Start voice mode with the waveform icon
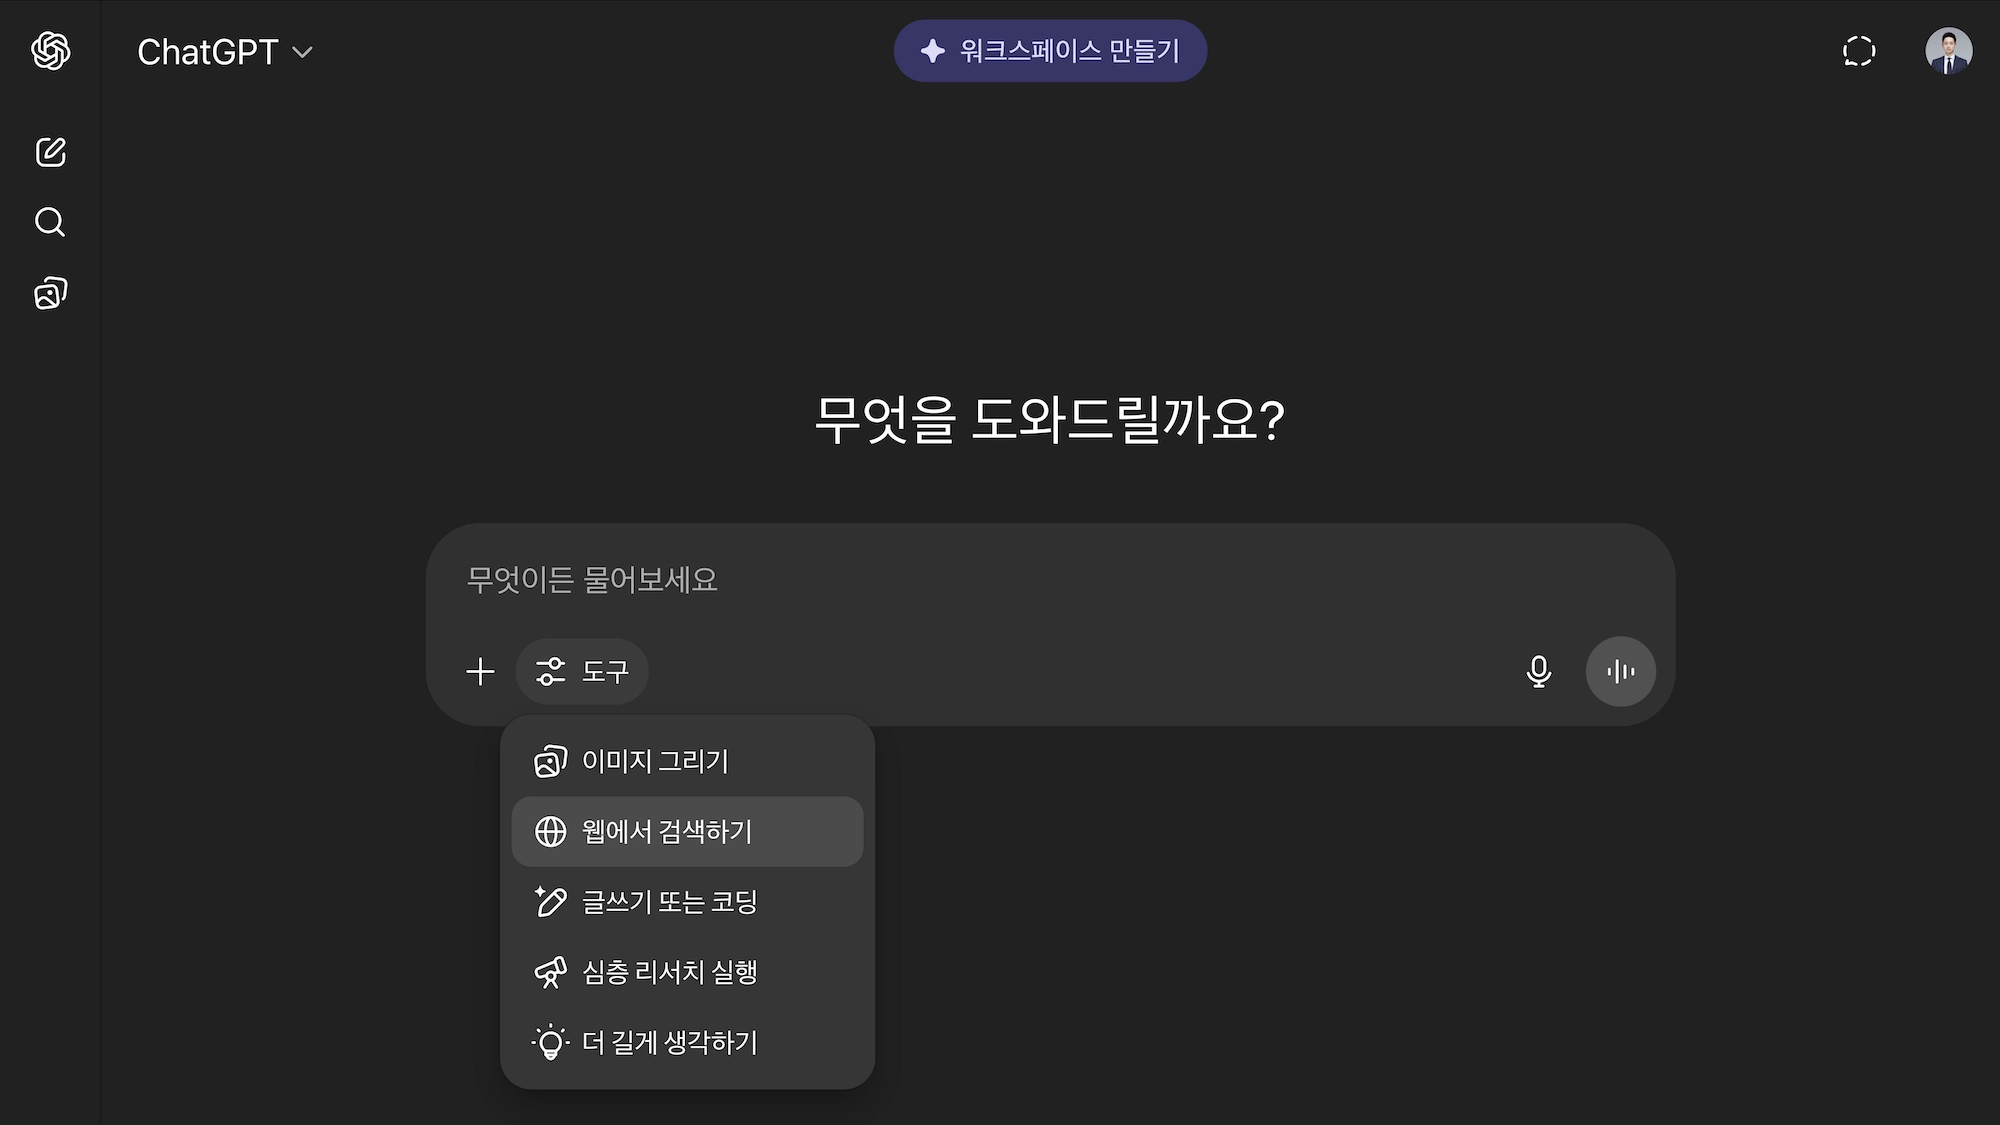 click(x=1620, y=671)
